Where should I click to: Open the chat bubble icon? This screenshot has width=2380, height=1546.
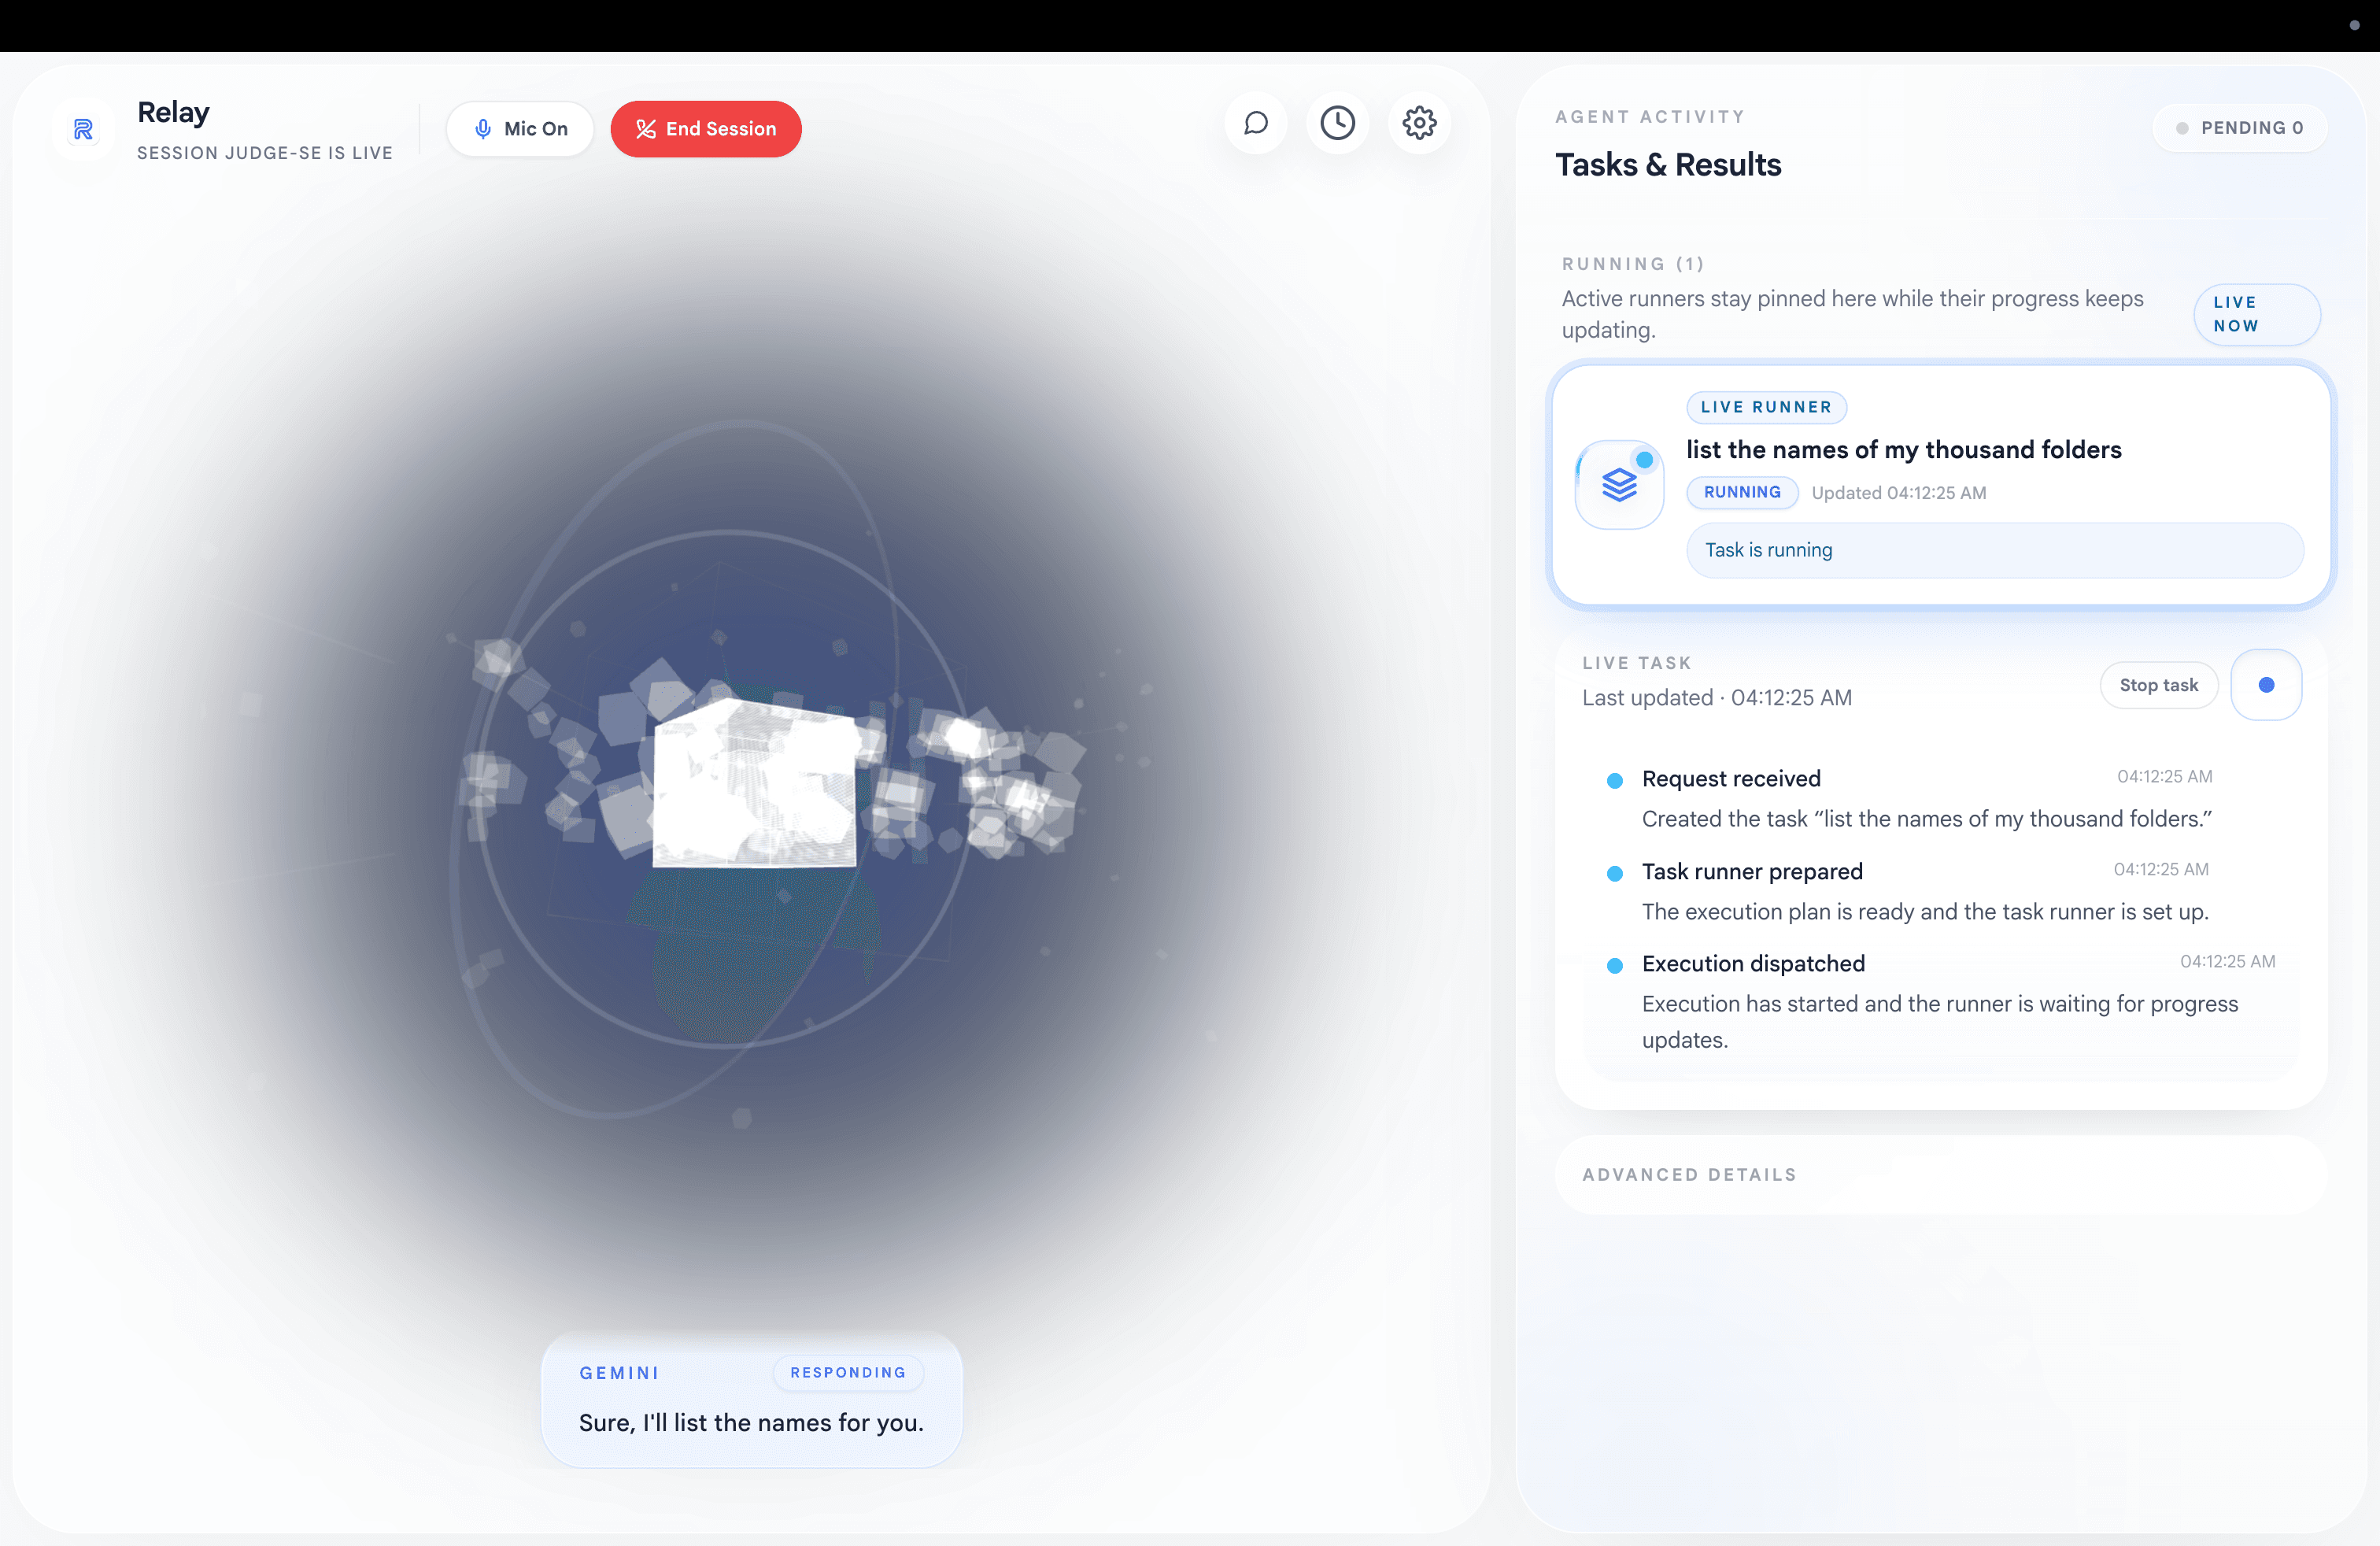[x=1255, y=124]
